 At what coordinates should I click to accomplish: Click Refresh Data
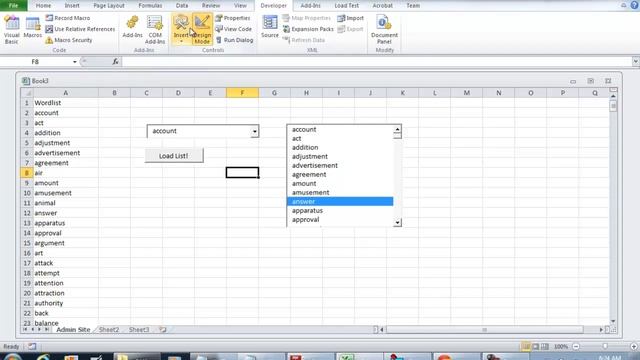coord(304,40)
